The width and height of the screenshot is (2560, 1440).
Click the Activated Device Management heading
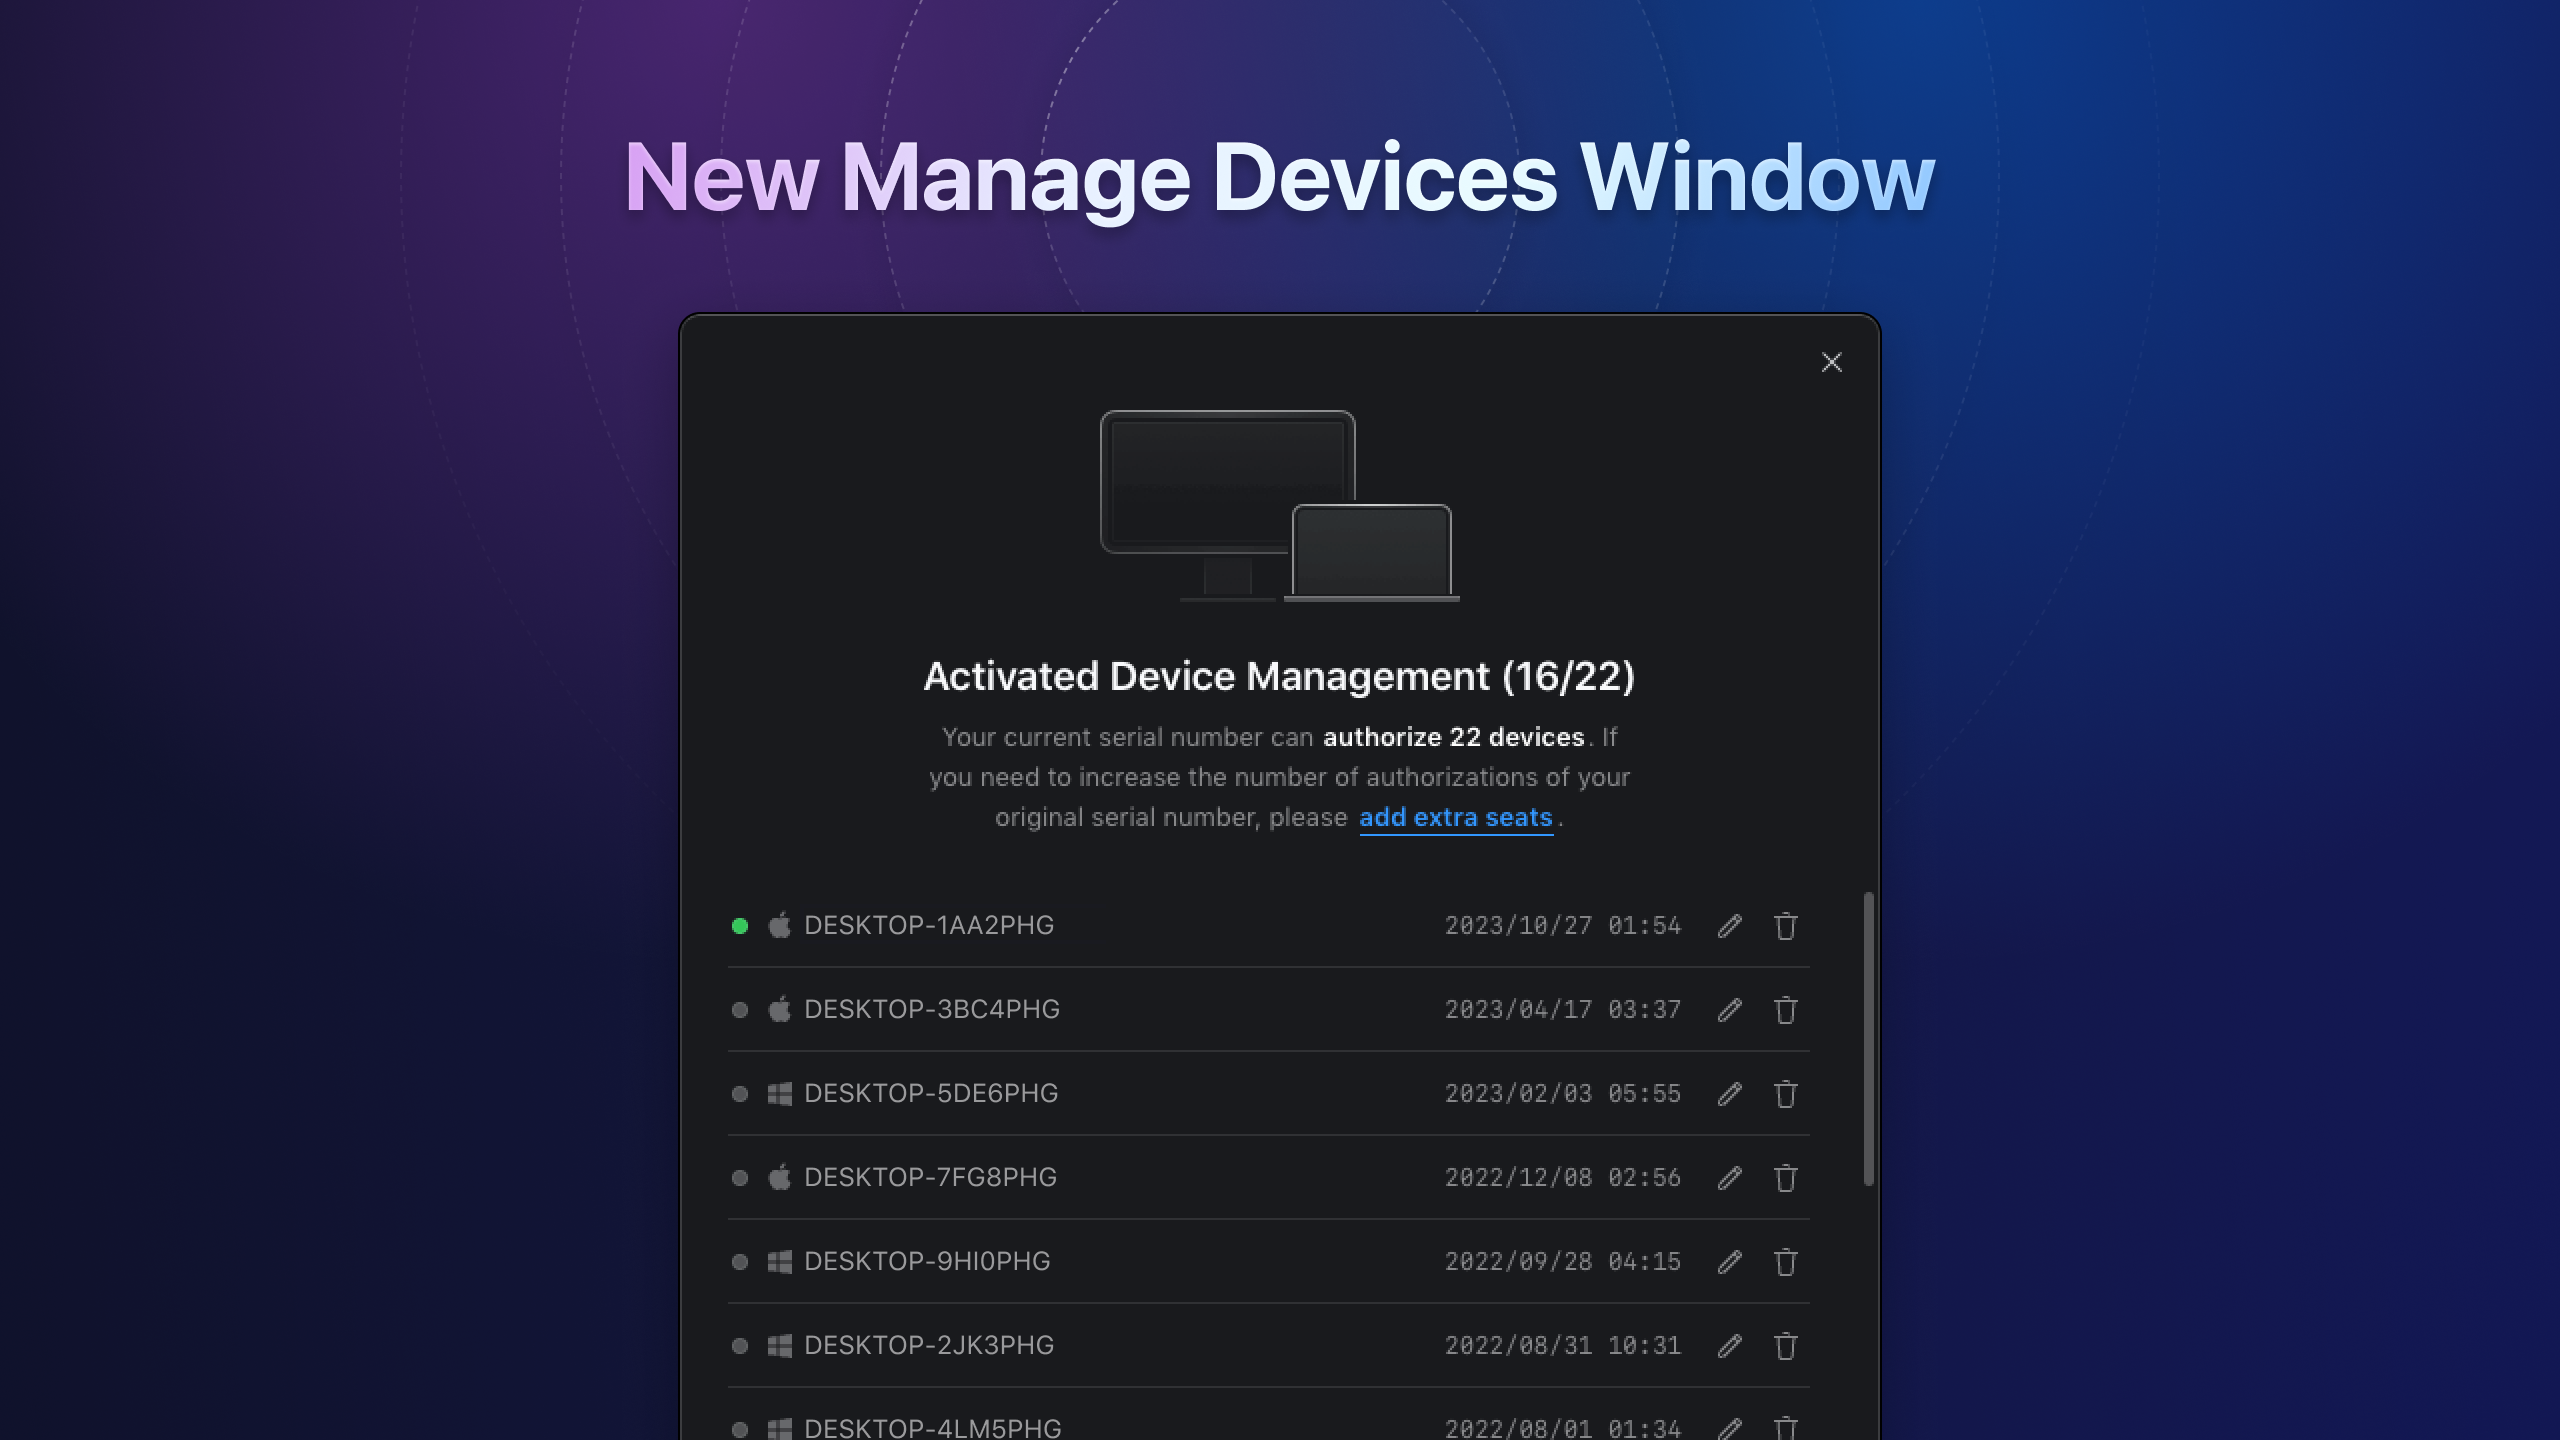[x=1280, y=676]
